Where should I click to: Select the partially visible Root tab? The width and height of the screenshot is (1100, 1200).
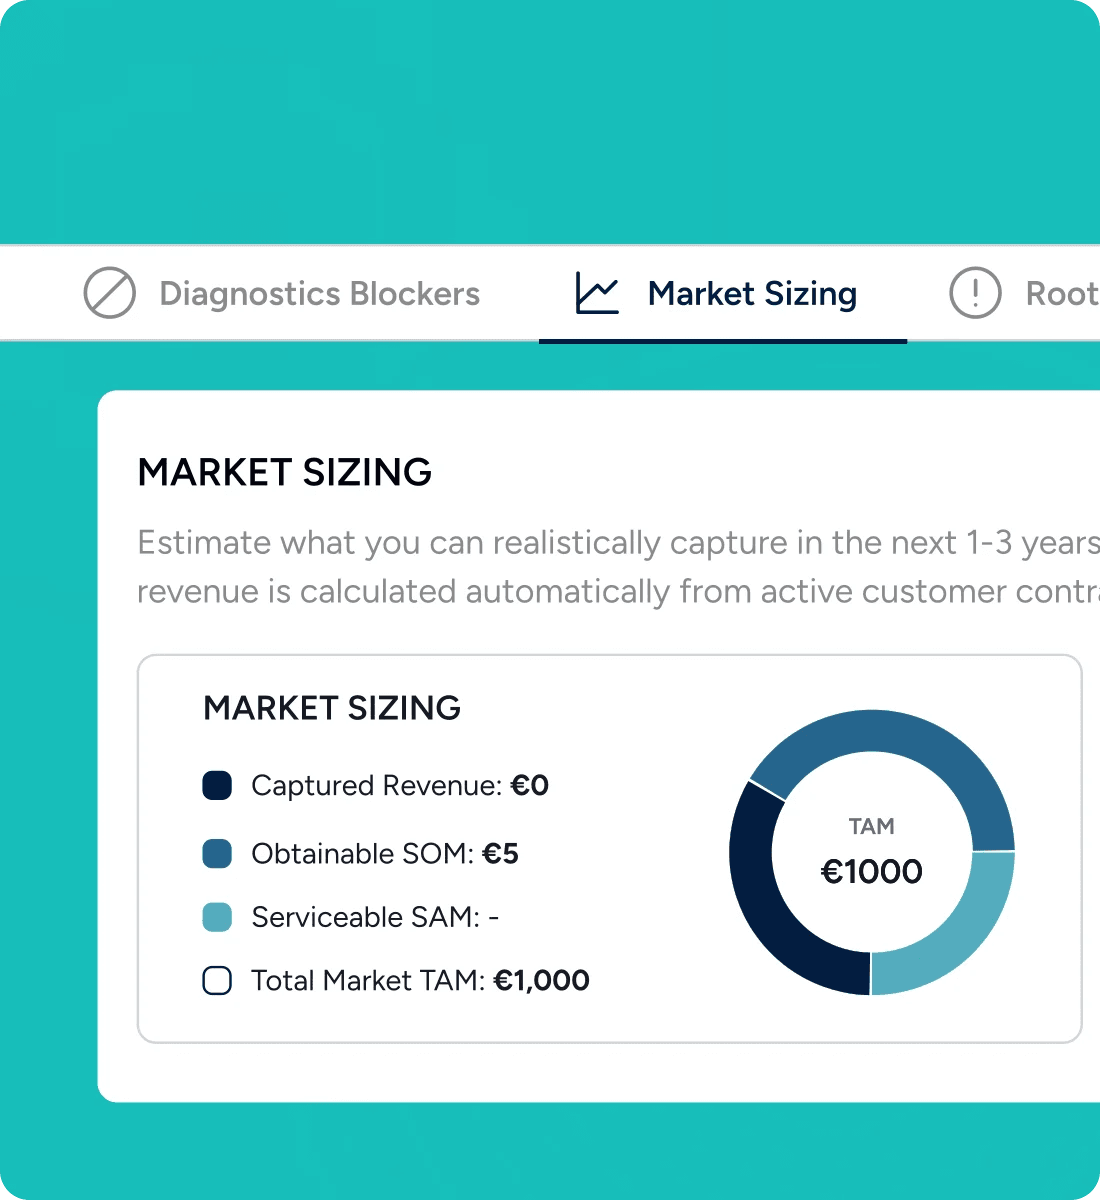(x=1023, y=294)
